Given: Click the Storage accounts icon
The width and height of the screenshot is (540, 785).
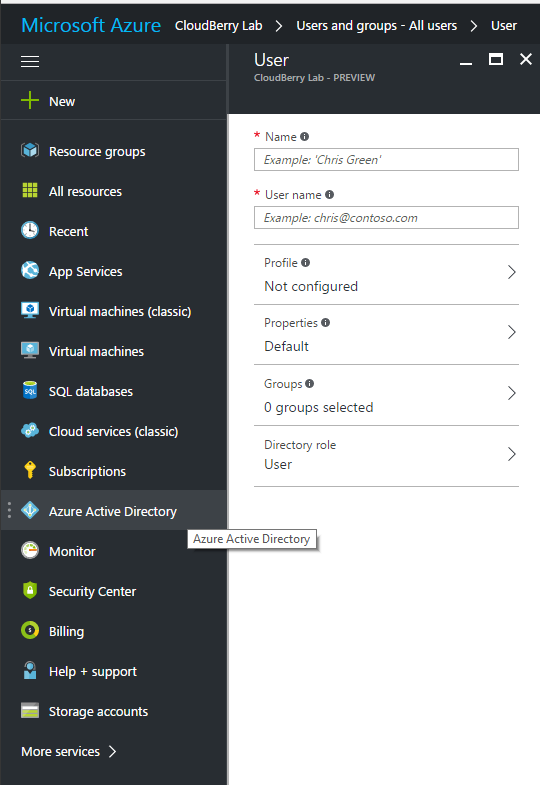Looking at the screenshot, I should click(30, 710).
